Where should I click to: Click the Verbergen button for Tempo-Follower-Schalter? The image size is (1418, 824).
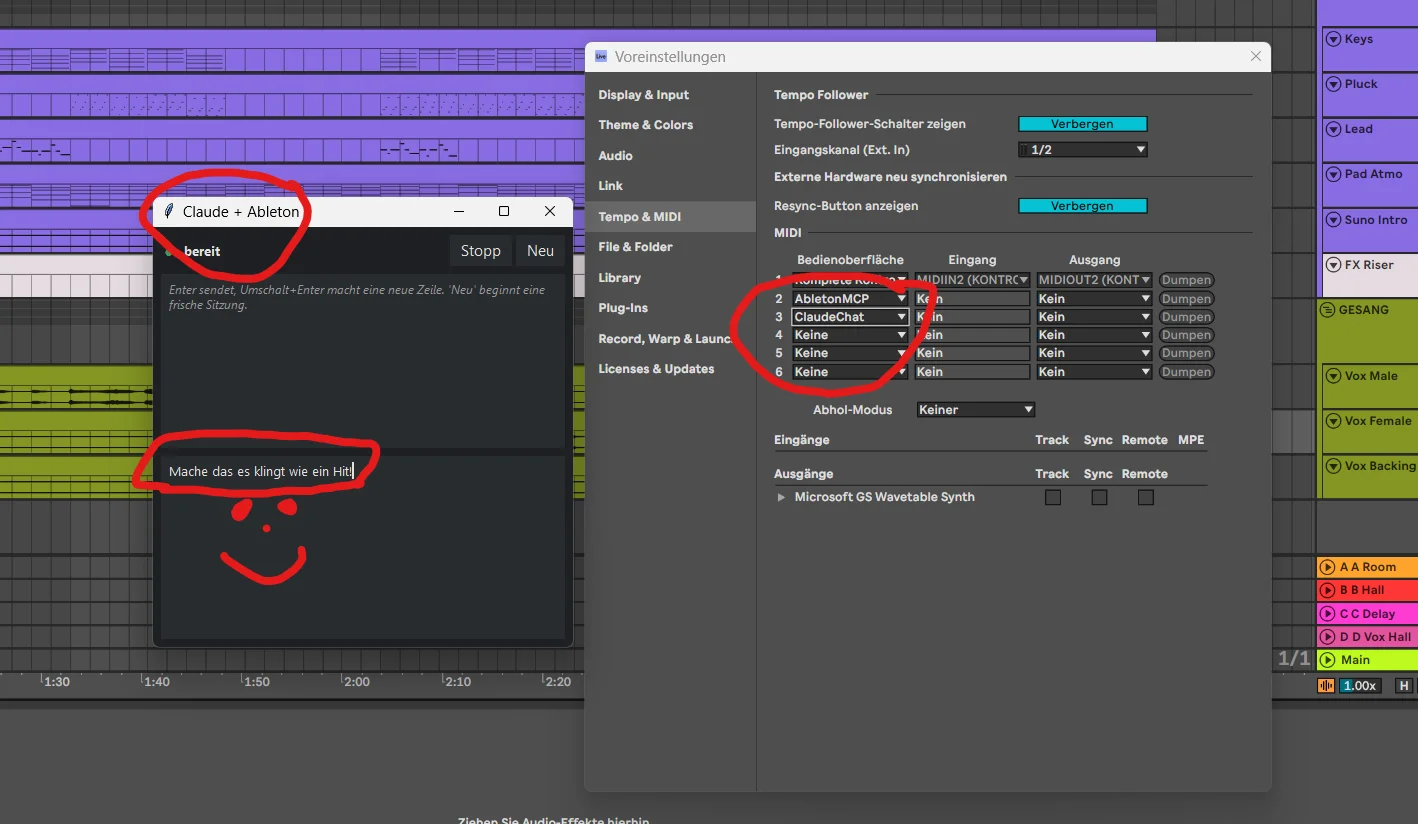click(x=1083, y=124)
